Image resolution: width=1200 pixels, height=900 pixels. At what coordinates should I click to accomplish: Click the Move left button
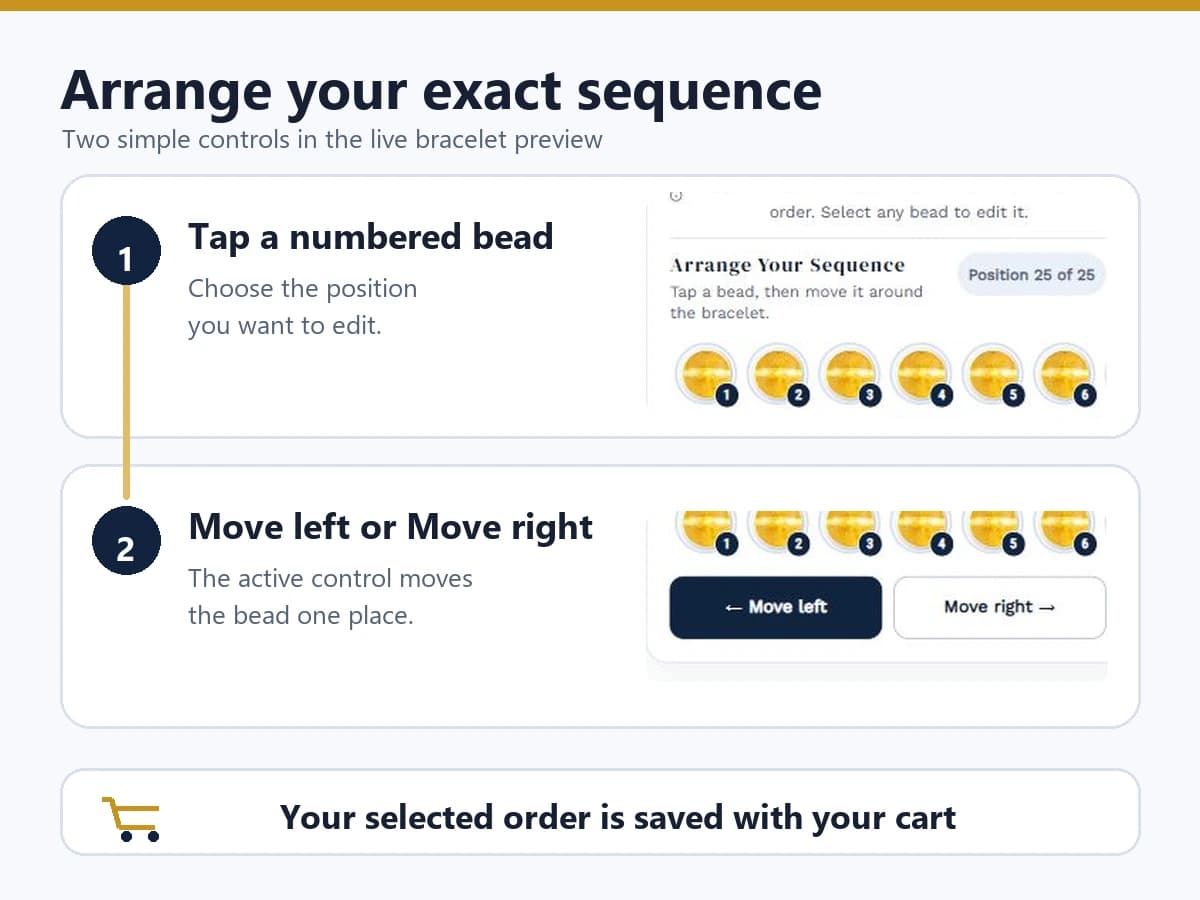tap(775, 607)
